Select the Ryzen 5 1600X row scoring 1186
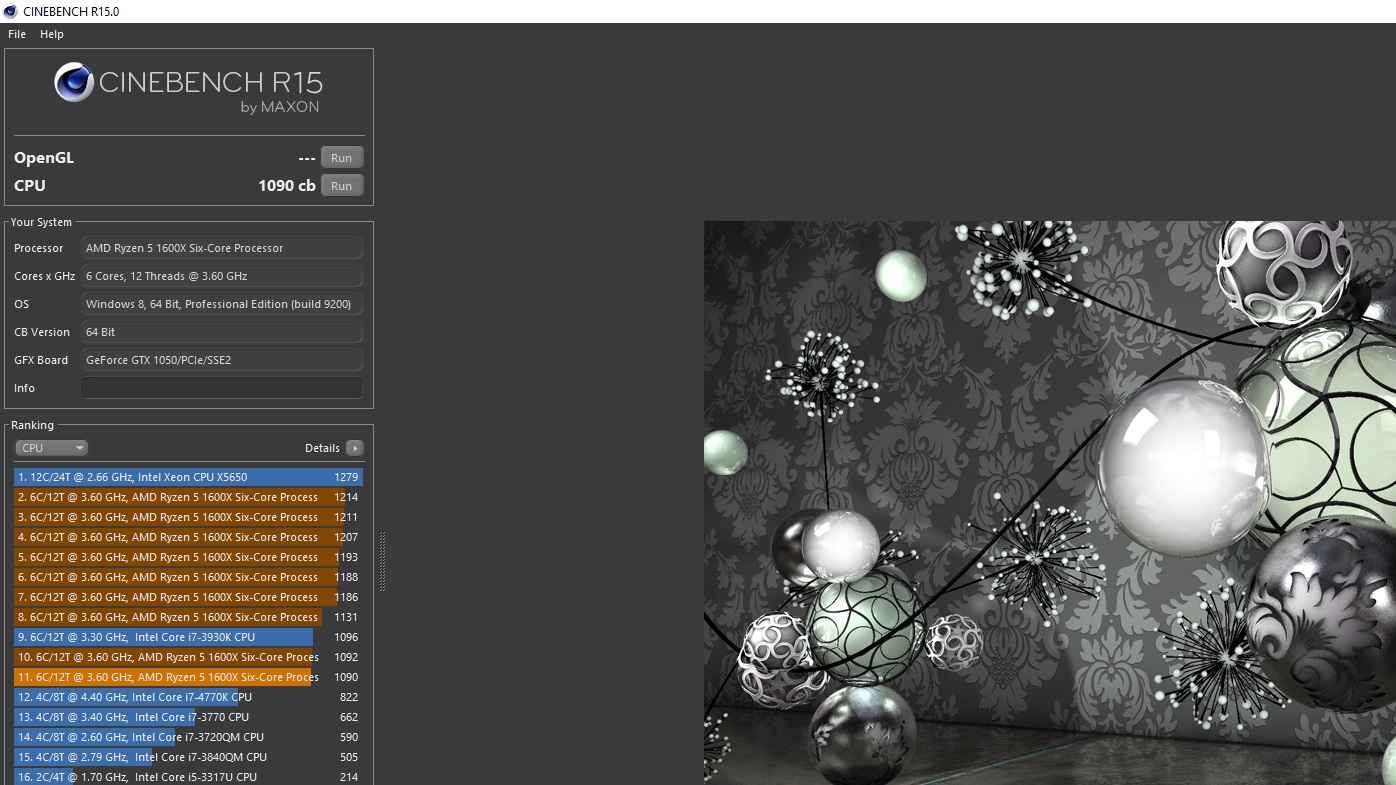The height and width of the screenshot is (785, 1396). pyautogui.click(x=188, y=597)
